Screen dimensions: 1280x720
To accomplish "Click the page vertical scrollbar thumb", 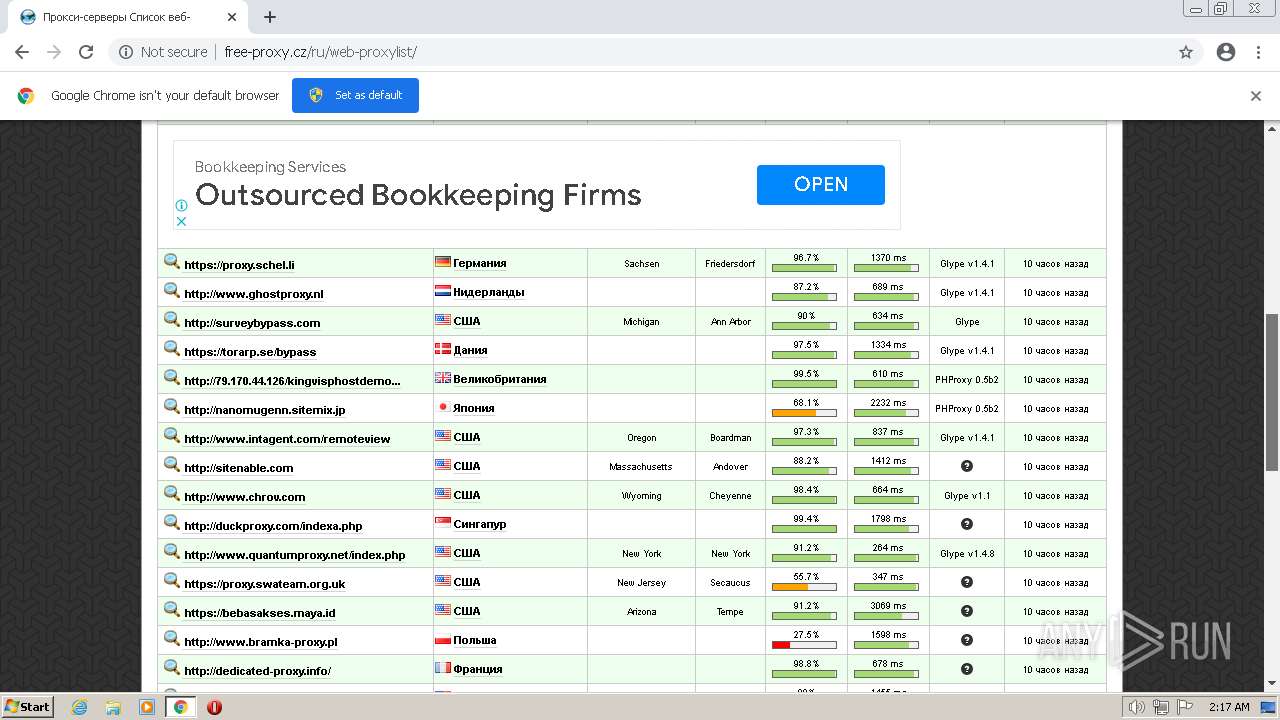I will 1272,391.
